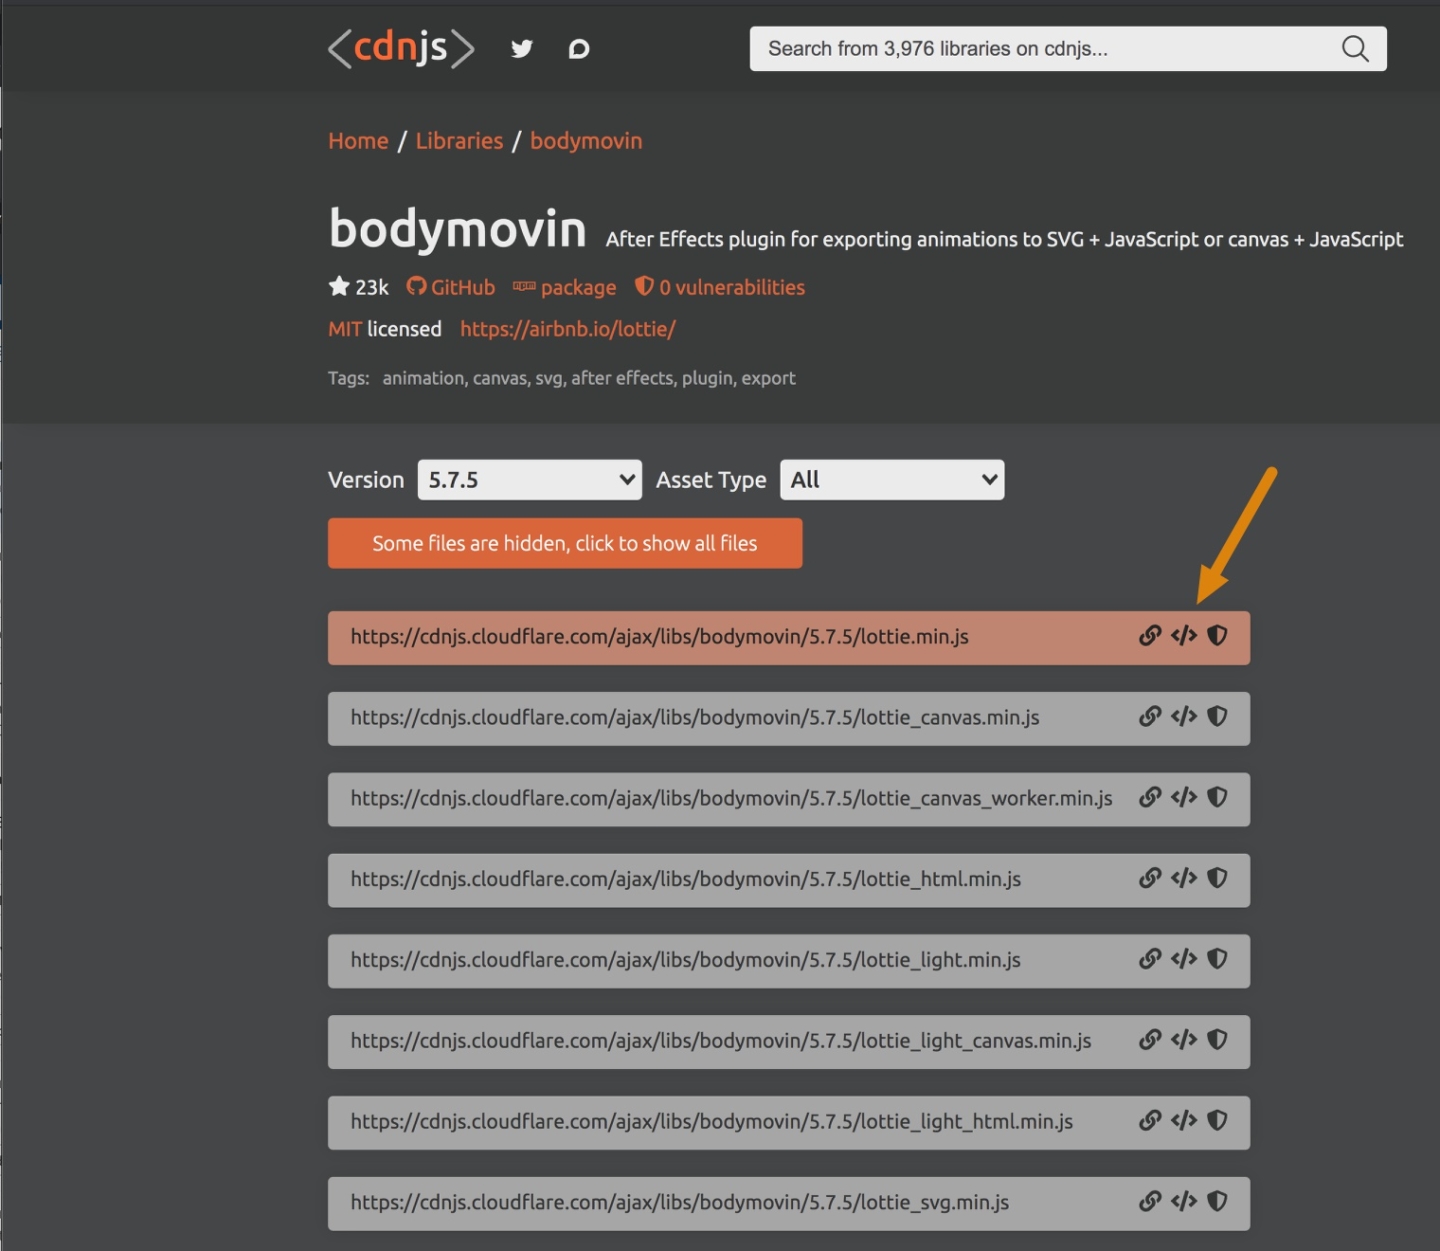Copy the script tag for lottie_html.min.js
The width and height of the screenshot is (1440, 1251).
1184,879
